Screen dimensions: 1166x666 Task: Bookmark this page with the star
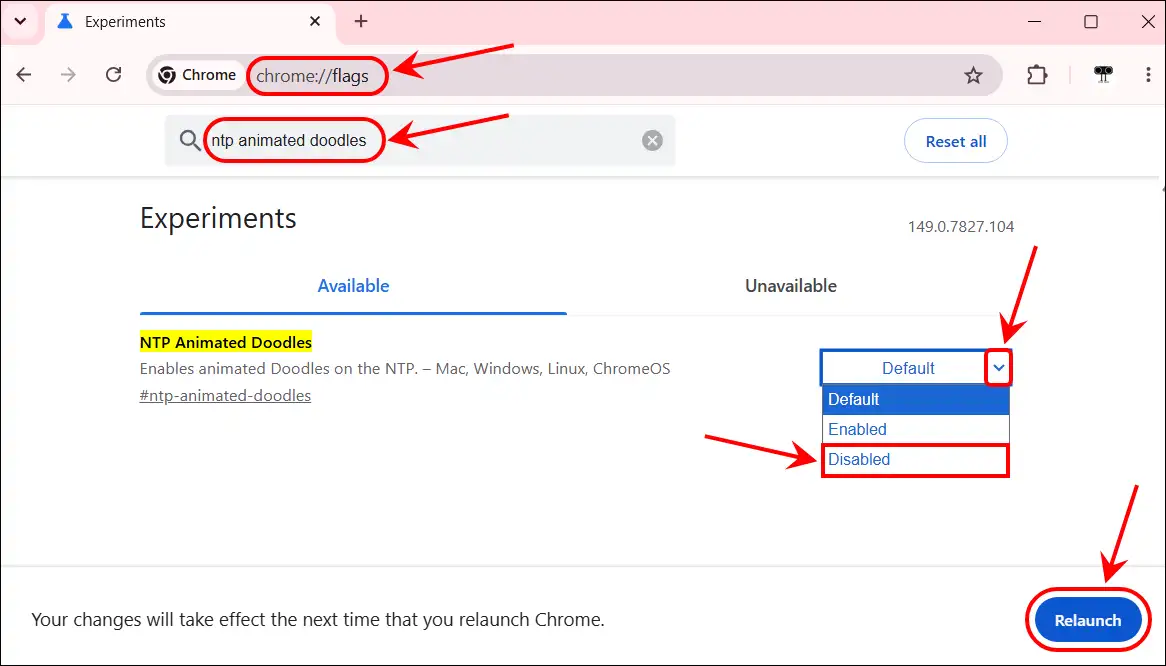[x=973, y=75]
